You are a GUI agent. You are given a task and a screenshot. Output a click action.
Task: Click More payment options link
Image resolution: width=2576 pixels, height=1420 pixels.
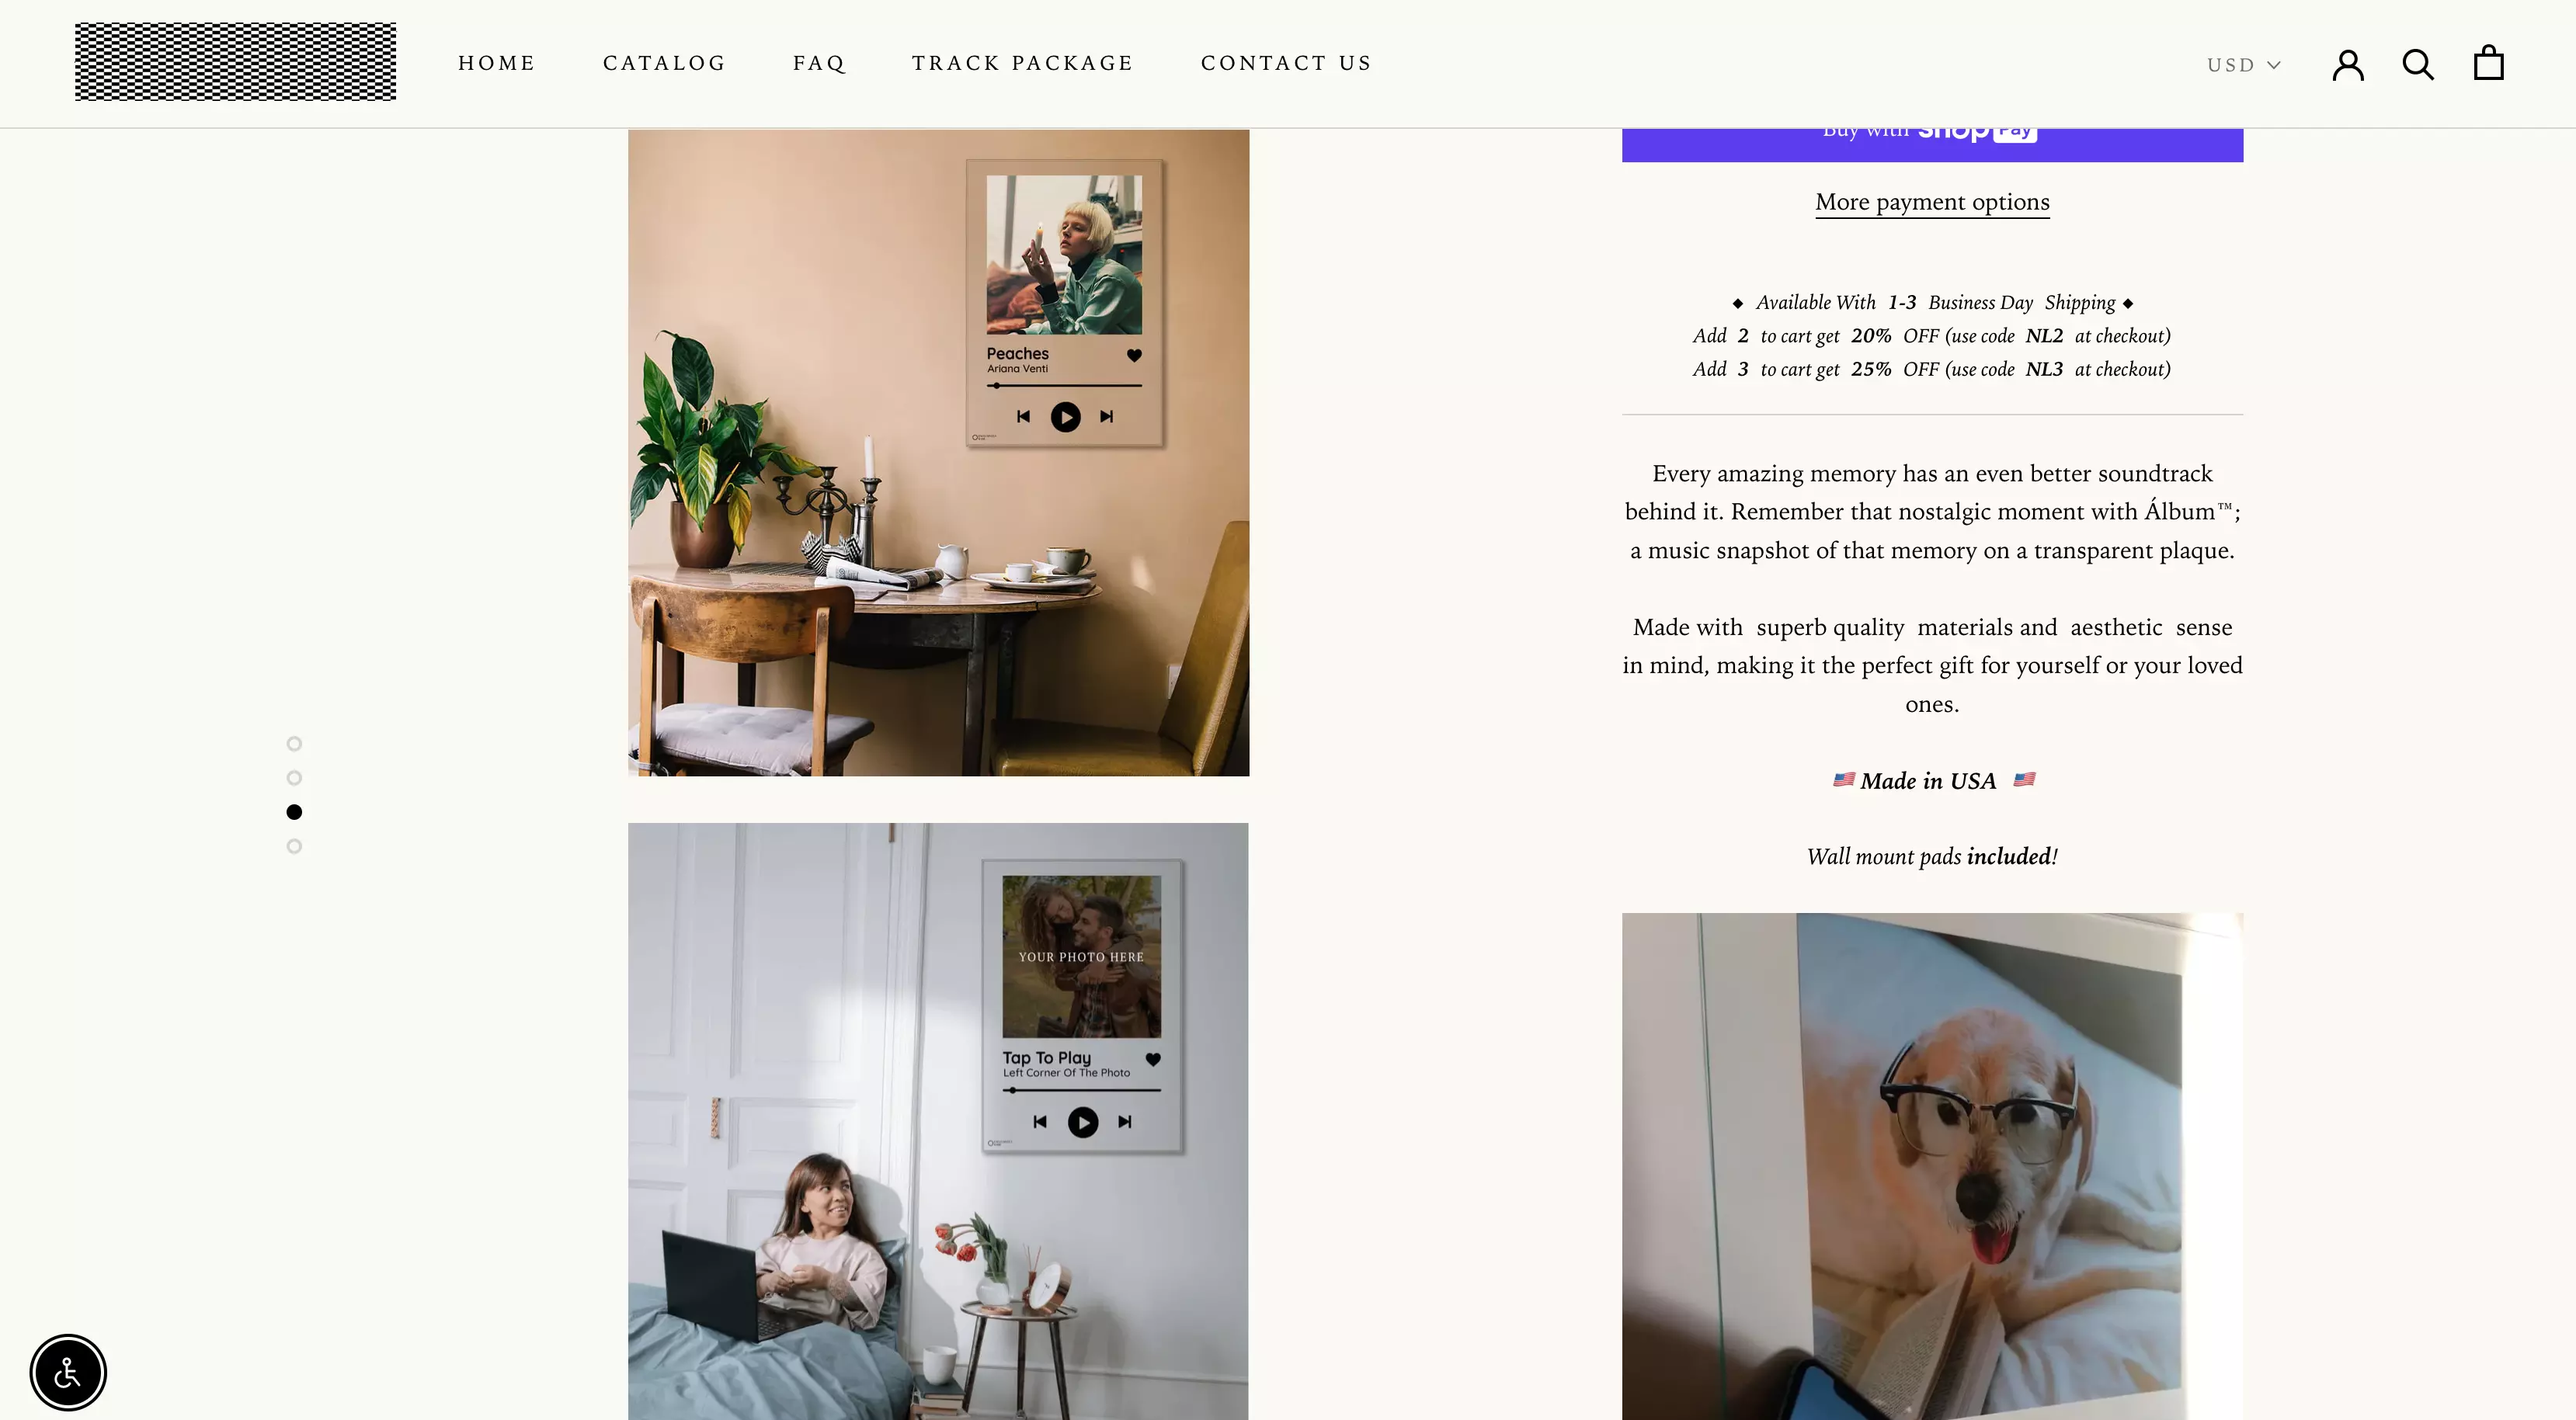click(1932, 201)
